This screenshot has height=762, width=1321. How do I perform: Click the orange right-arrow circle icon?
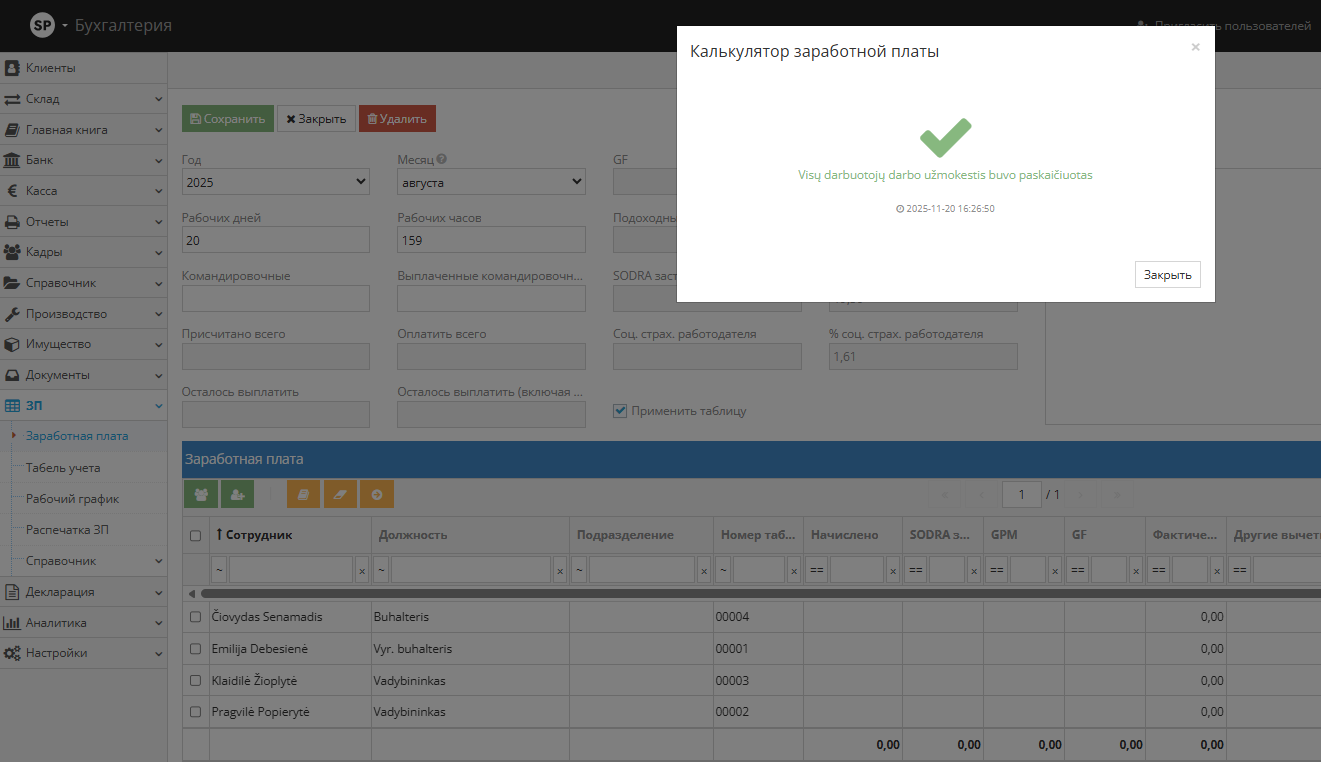377,494
